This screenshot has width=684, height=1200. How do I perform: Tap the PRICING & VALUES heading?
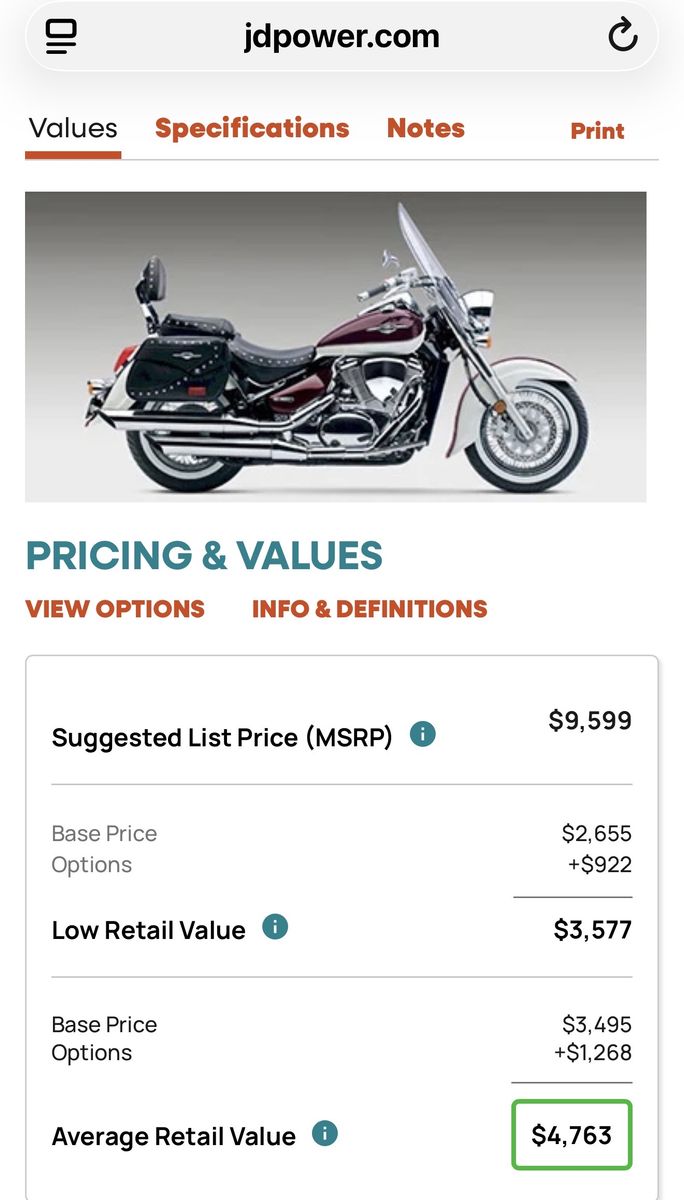(204, 556)
